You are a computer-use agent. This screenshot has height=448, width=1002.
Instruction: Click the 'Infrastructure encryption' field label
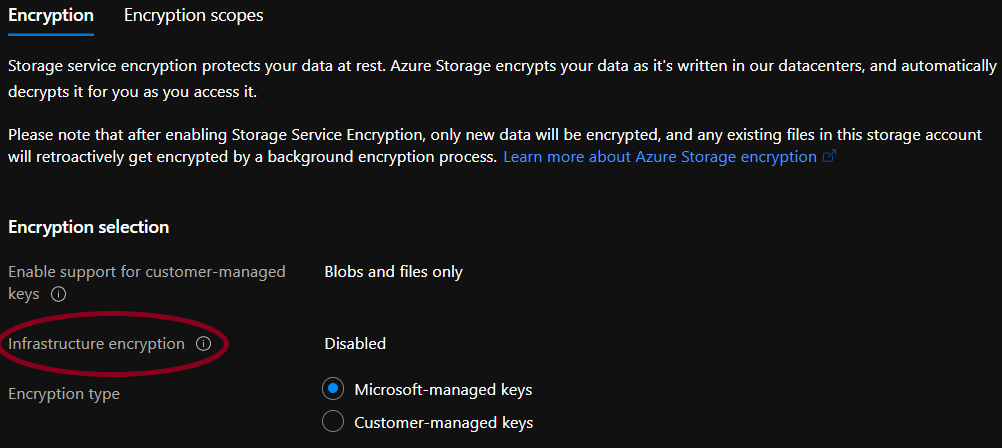pos(96,344)
